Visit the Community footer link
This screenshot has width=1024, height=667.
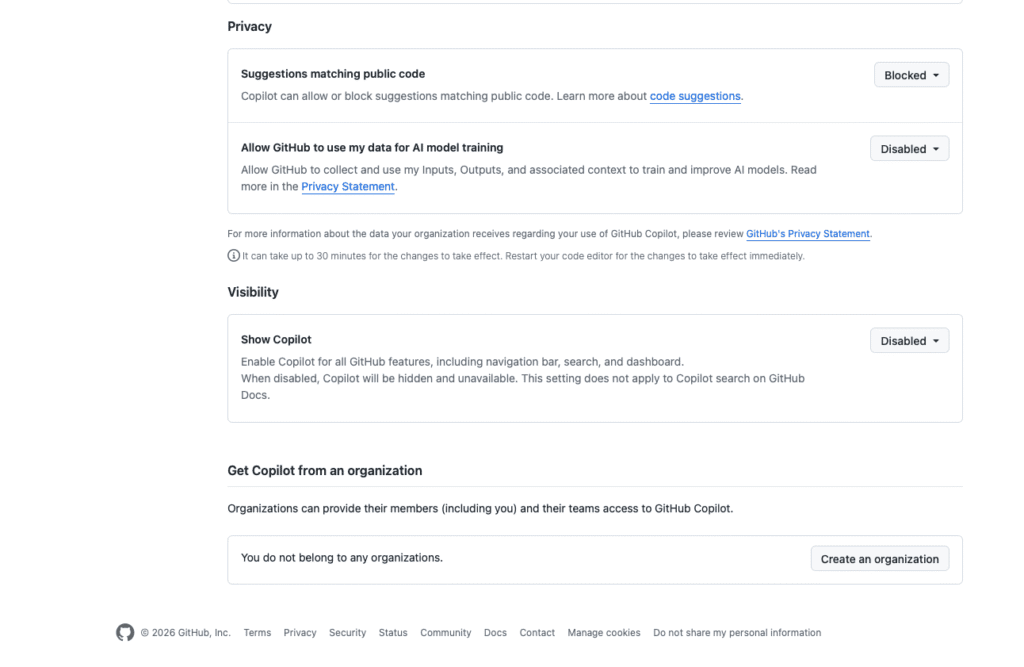click(445, 633)
